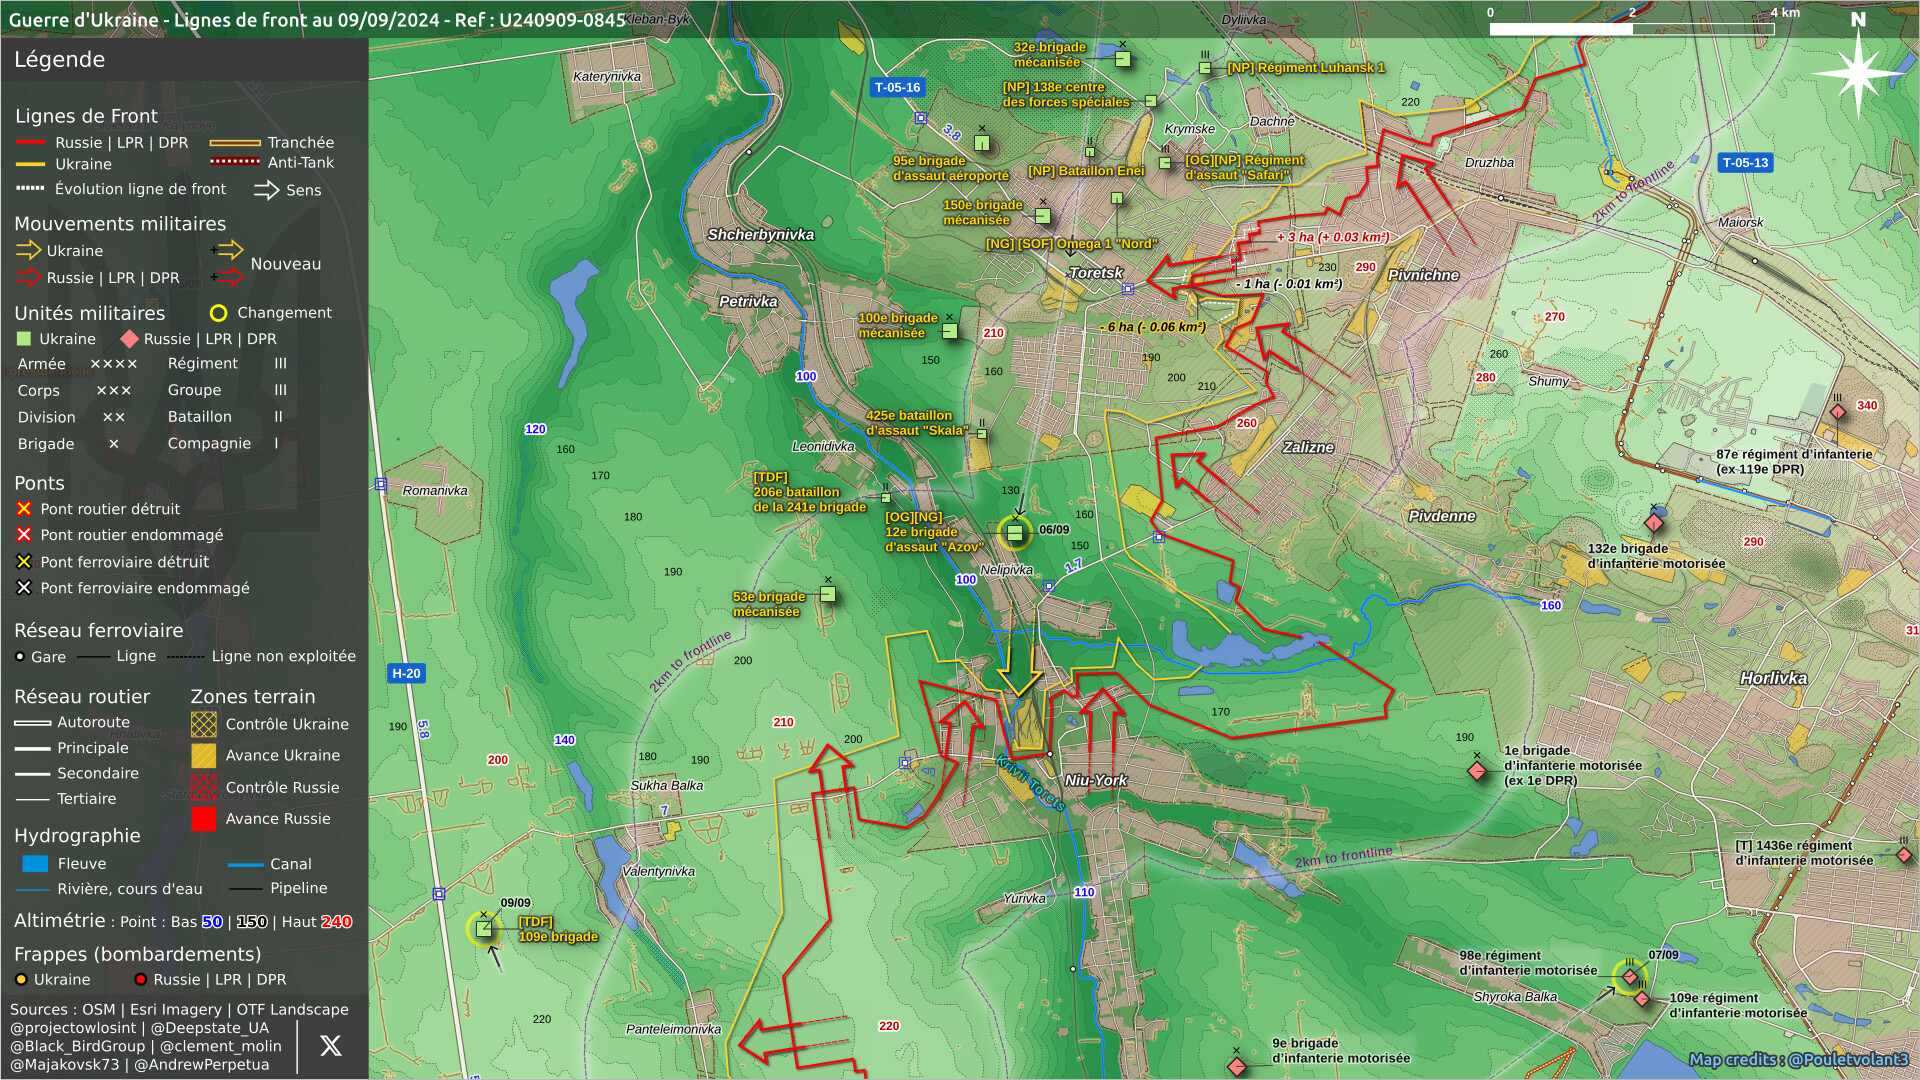Click the circled 12e brigade Azov marker
This screenshot has width=1920, height=1080.
[1014, 532]
